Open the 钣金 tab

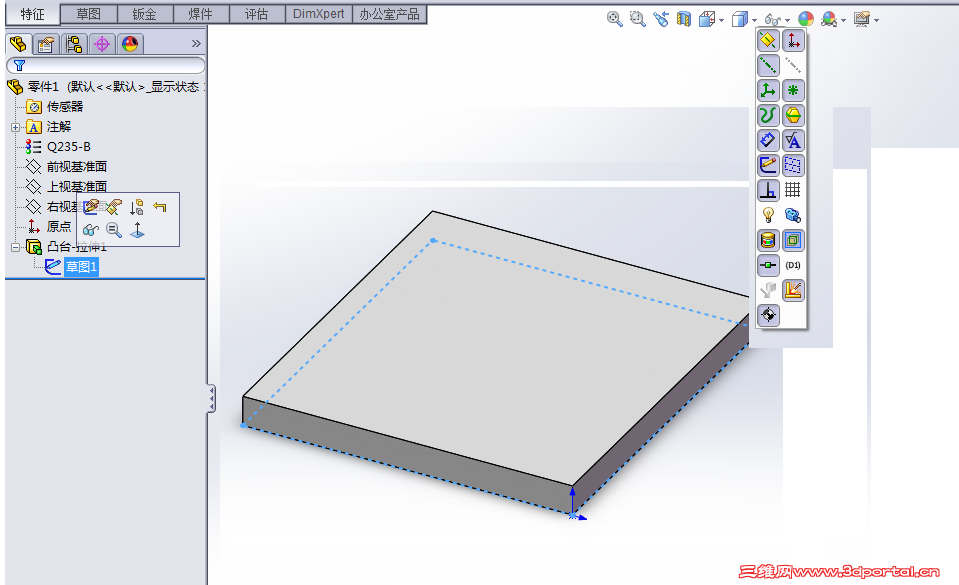144,14
